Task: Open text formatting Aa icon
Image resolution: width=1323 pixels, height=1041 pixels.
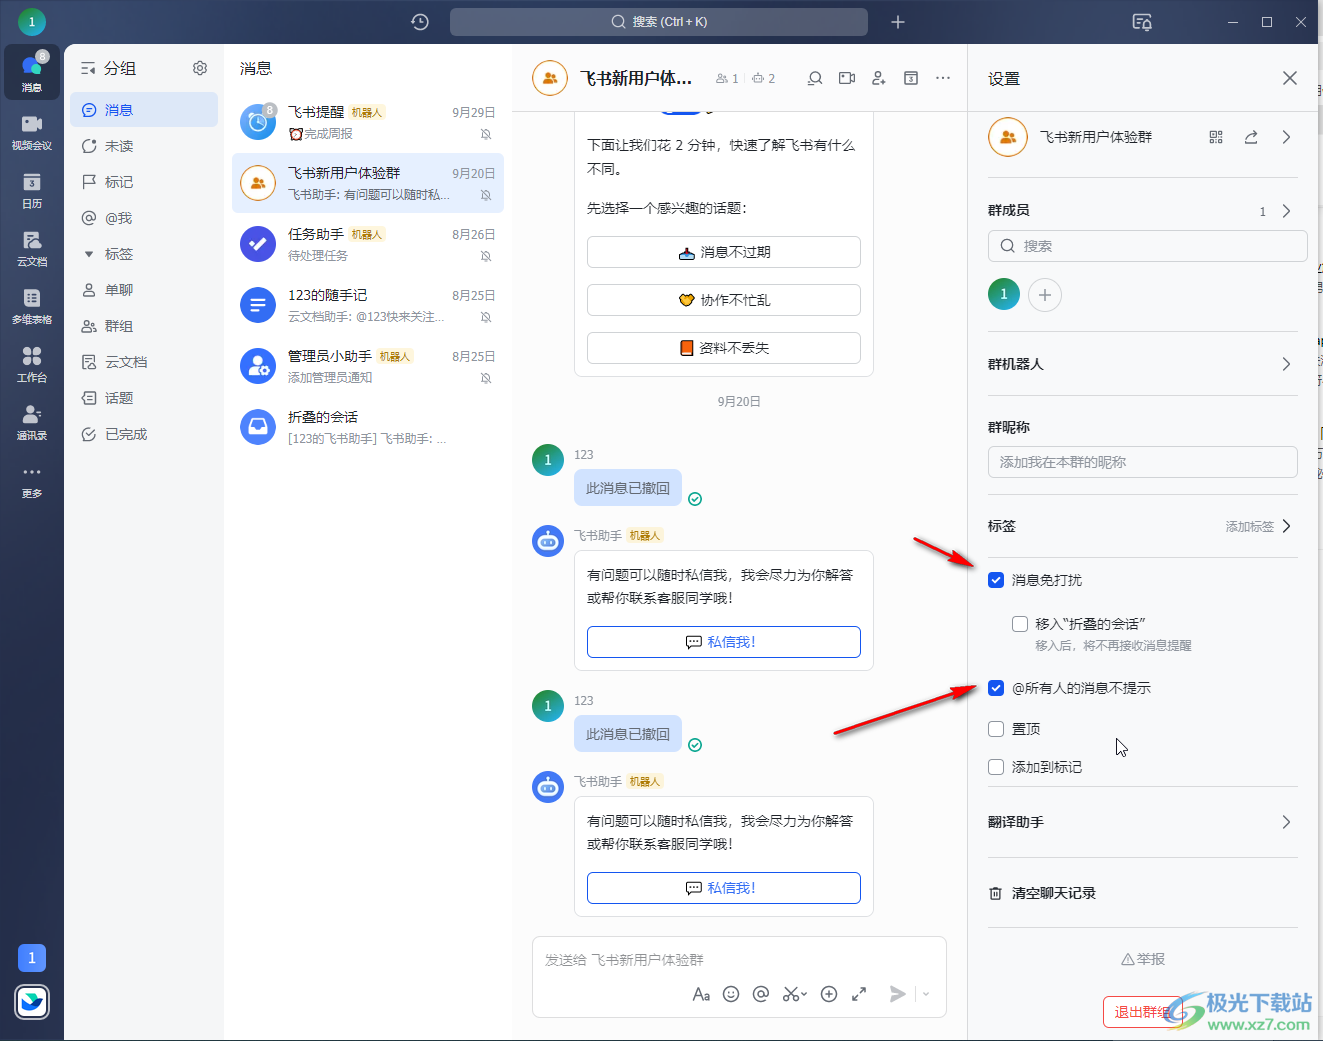Action: (702, 994)
